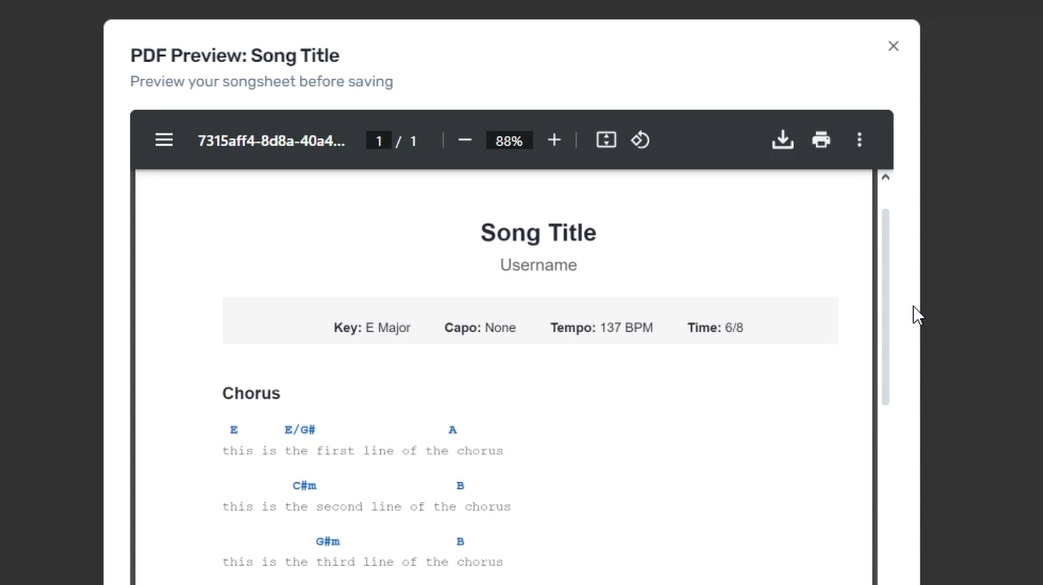Click the preview subtitle text

pos(261,81)
